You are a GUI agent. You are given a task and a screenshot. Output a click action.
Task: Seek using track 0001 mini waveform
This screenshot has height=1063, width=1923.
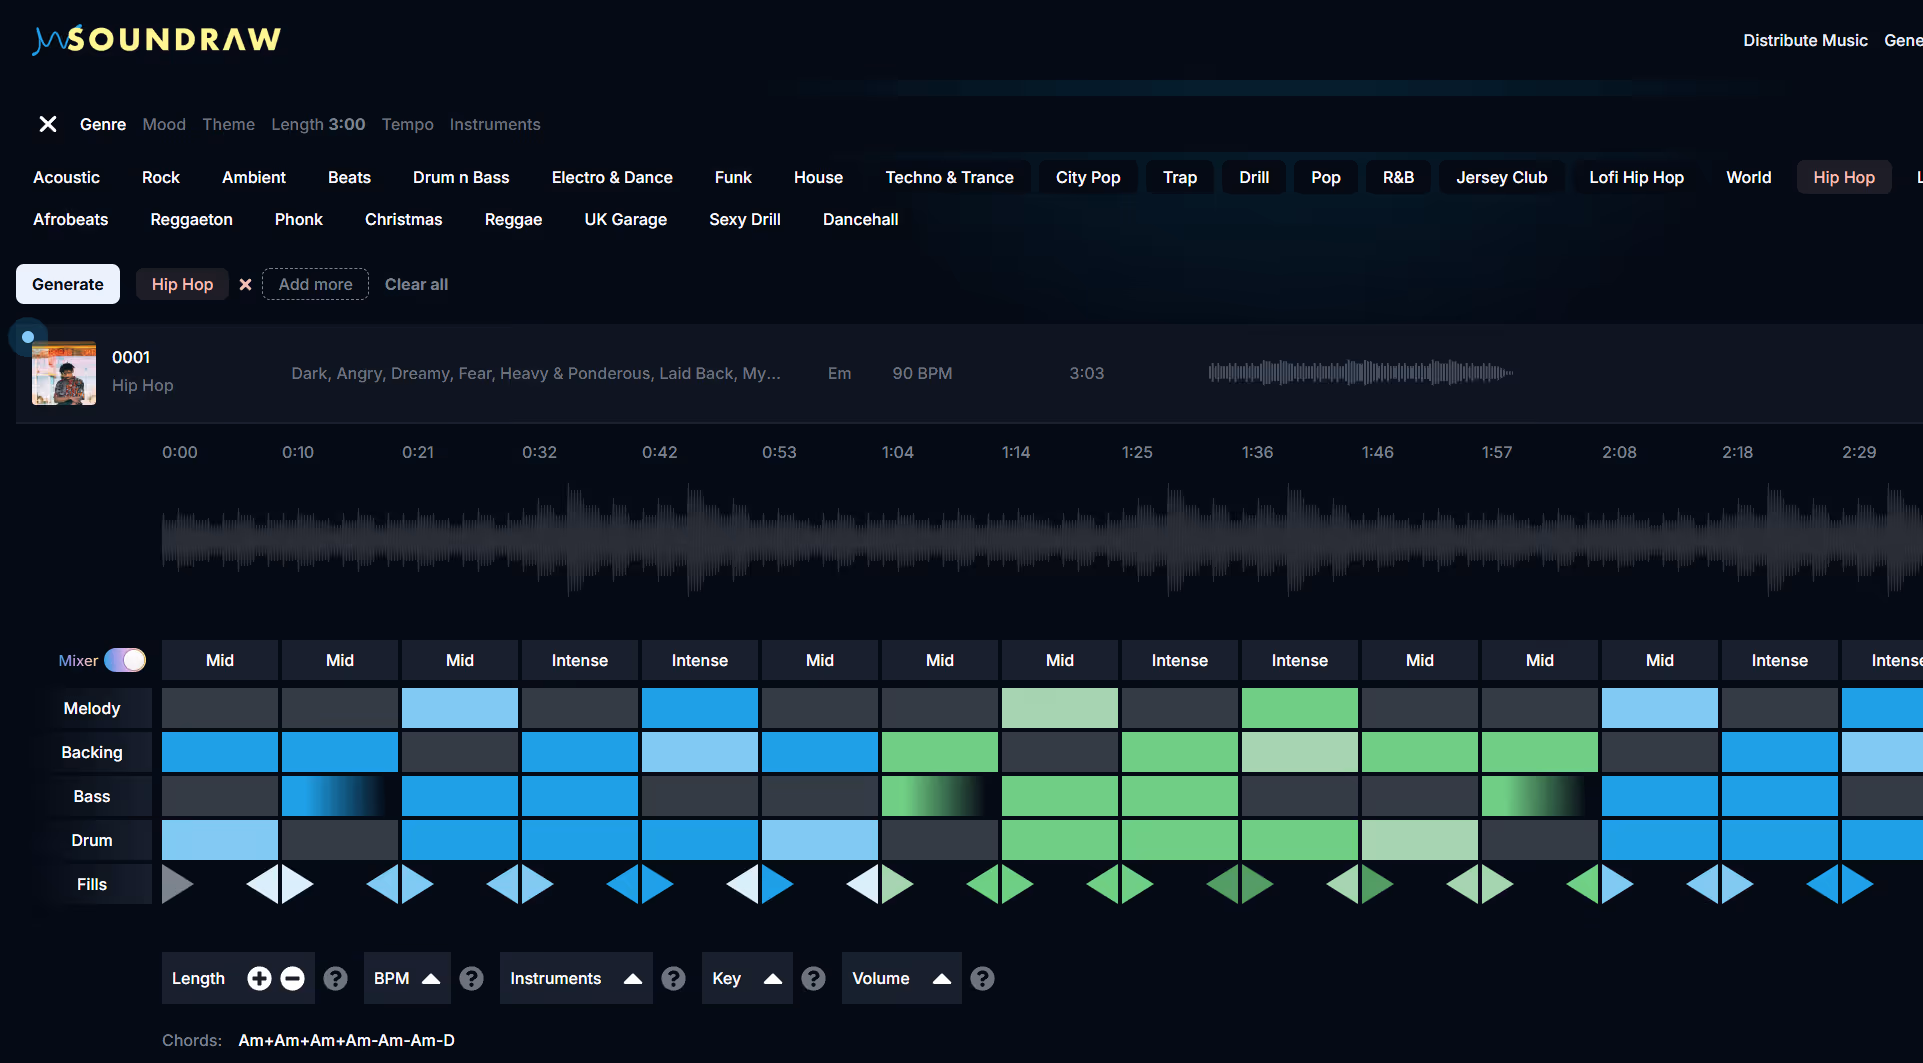1360,373
